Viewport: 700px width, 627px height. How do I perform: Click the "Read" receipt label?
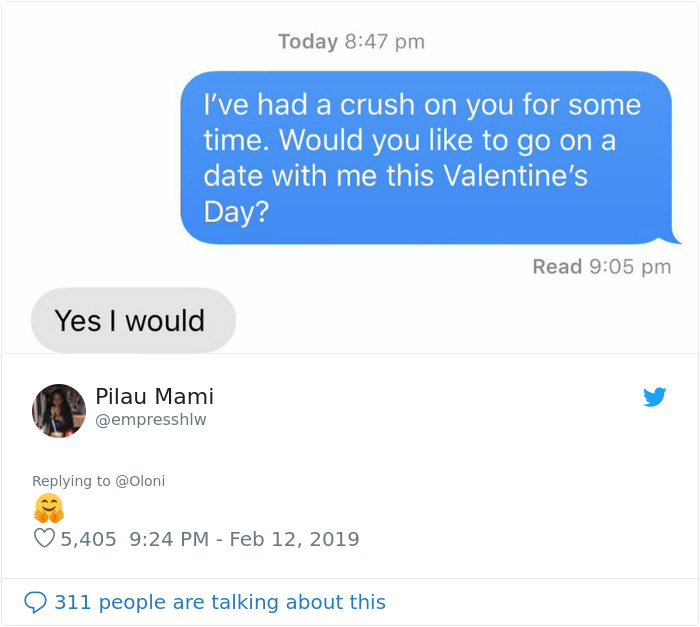pyautogui.click(x=557, y=266)
